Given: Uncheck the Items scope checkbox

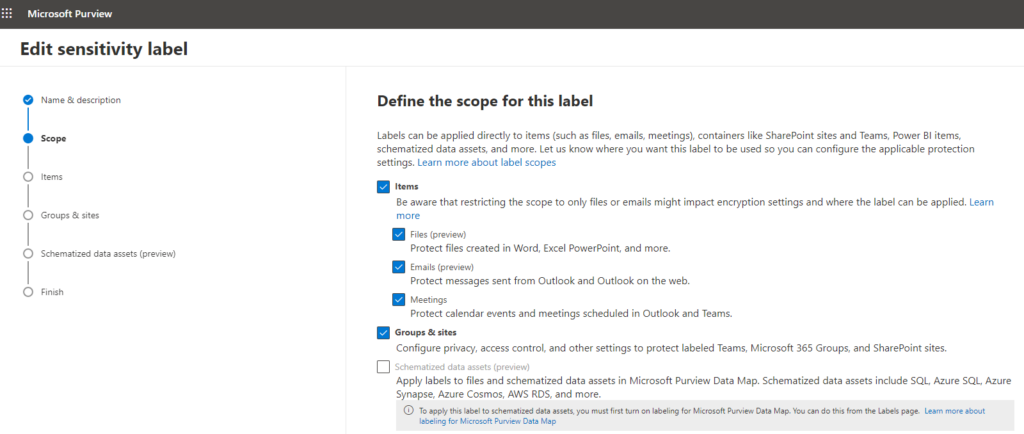Looking at the screenshot, I should click(383, 187).
